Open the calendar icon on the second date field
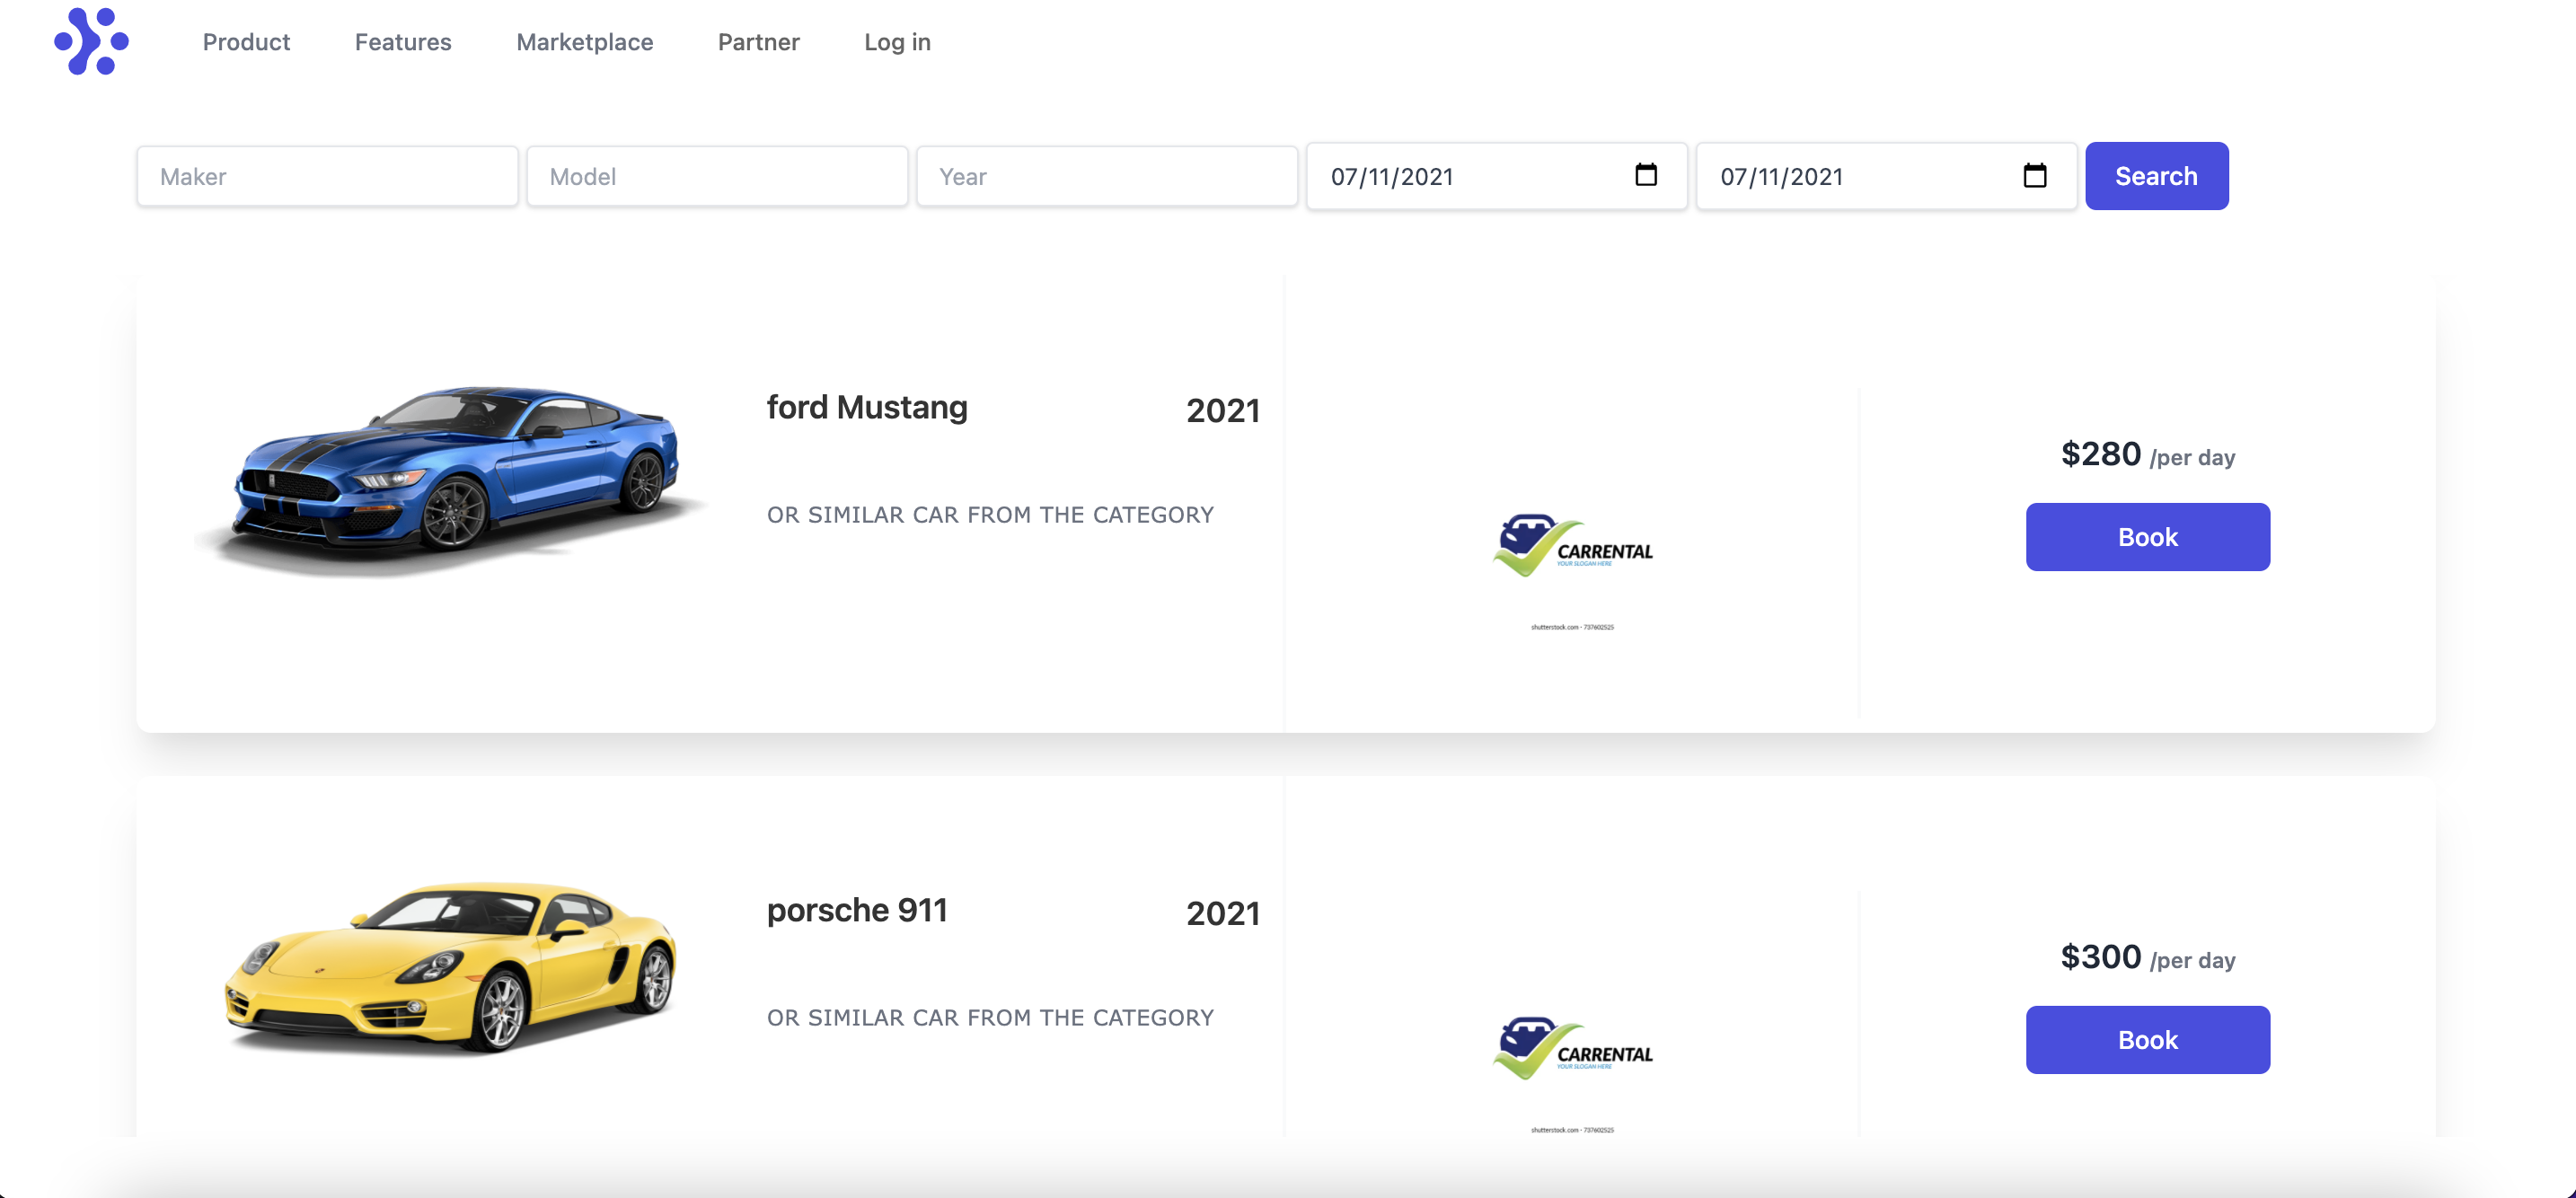The image size is (2576, 1198). click(2036, 175)
